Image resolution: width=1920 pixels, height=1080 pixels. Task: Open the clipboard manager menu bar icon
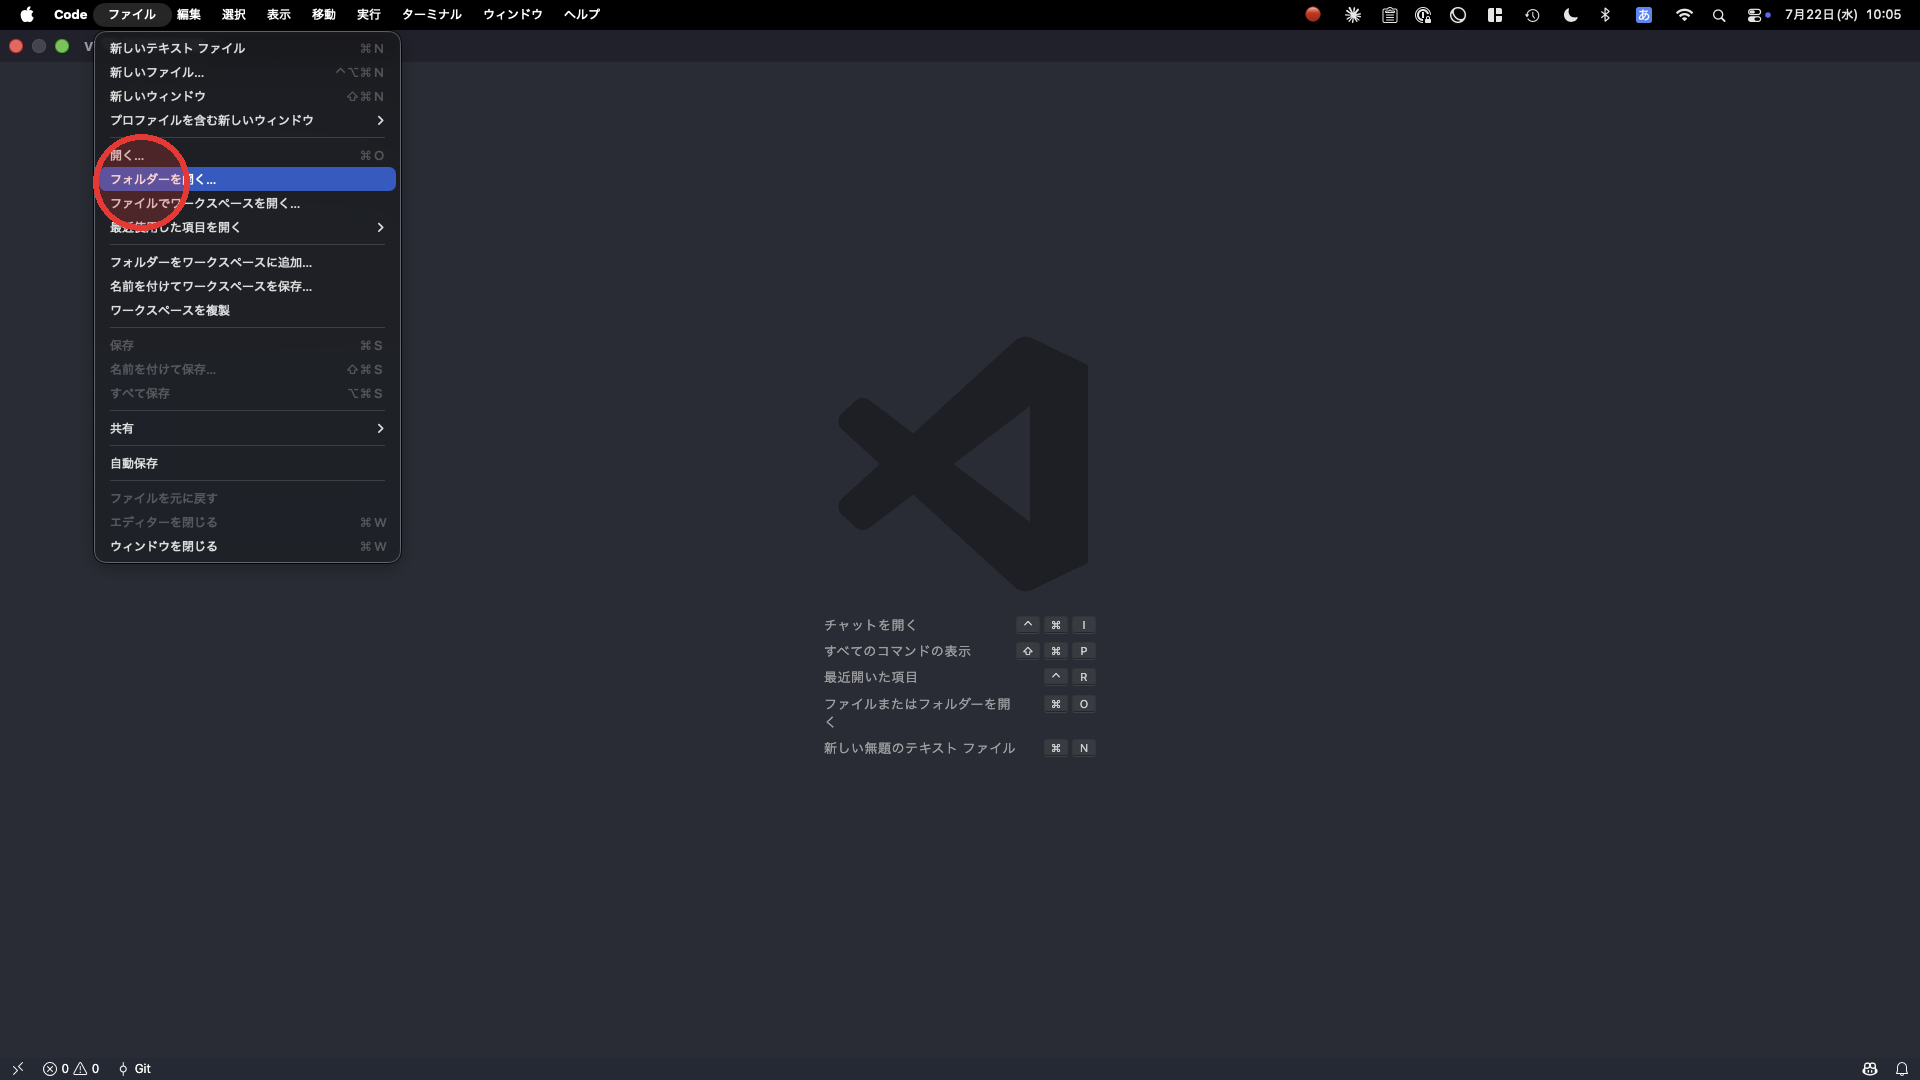(1390, 15)
